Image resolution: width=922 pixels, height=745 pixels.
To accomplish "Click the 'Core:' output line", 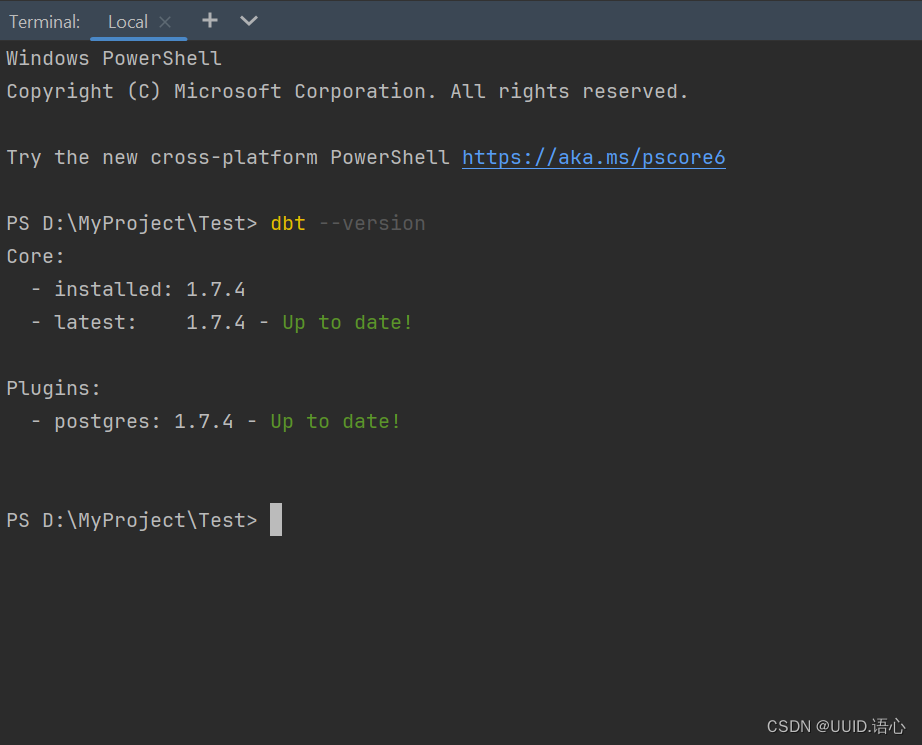I will click(35, 256).
